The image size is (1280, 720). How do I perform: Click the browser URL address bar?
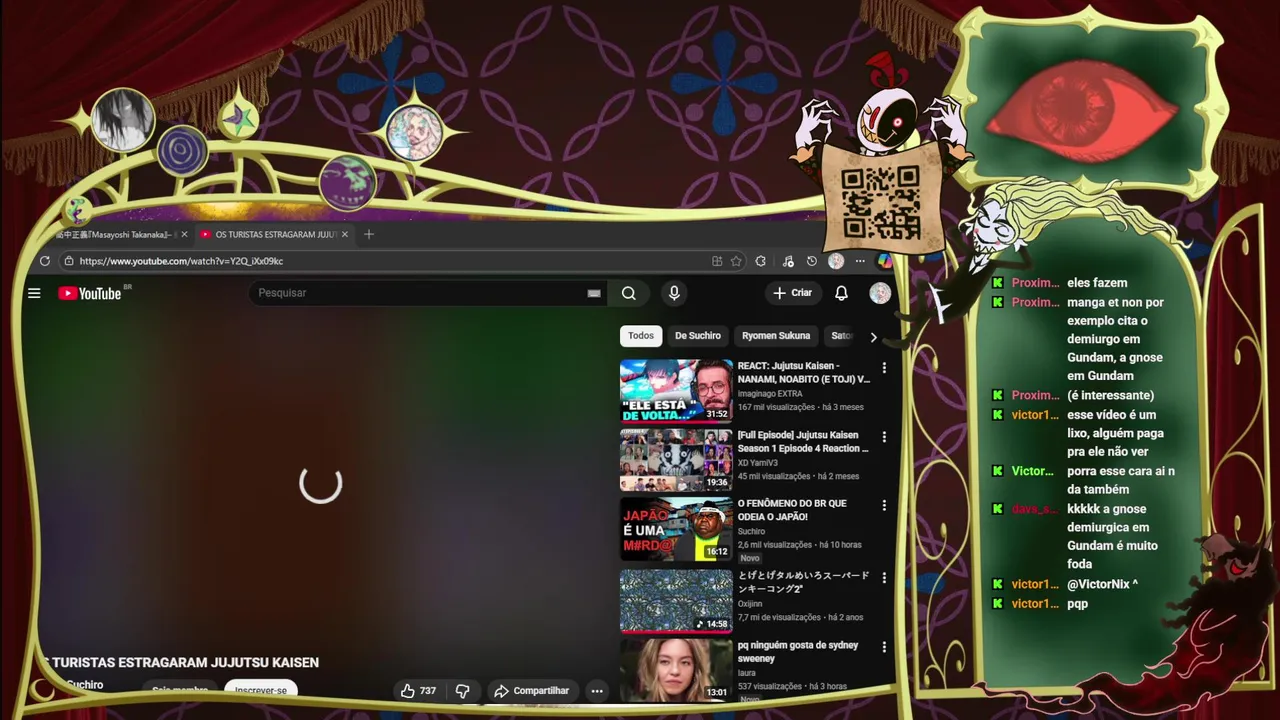[390, 261]
